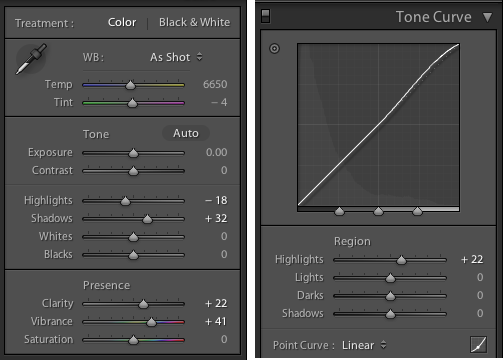Click the Exposure value field 0.00
Viewport: 503px width, 360px height.
click(x=216, y=152)
